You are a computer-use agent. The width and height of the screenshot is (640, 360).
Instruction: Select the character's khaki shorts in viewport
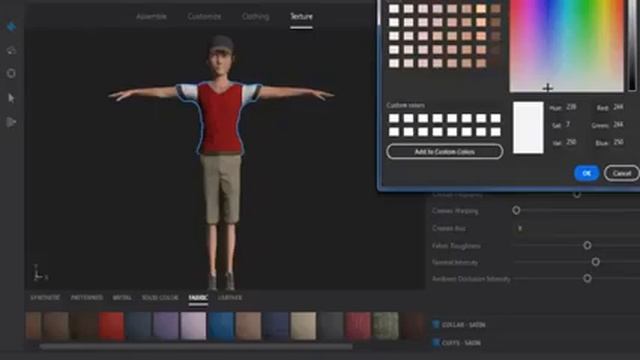click(x=221, y=189)
